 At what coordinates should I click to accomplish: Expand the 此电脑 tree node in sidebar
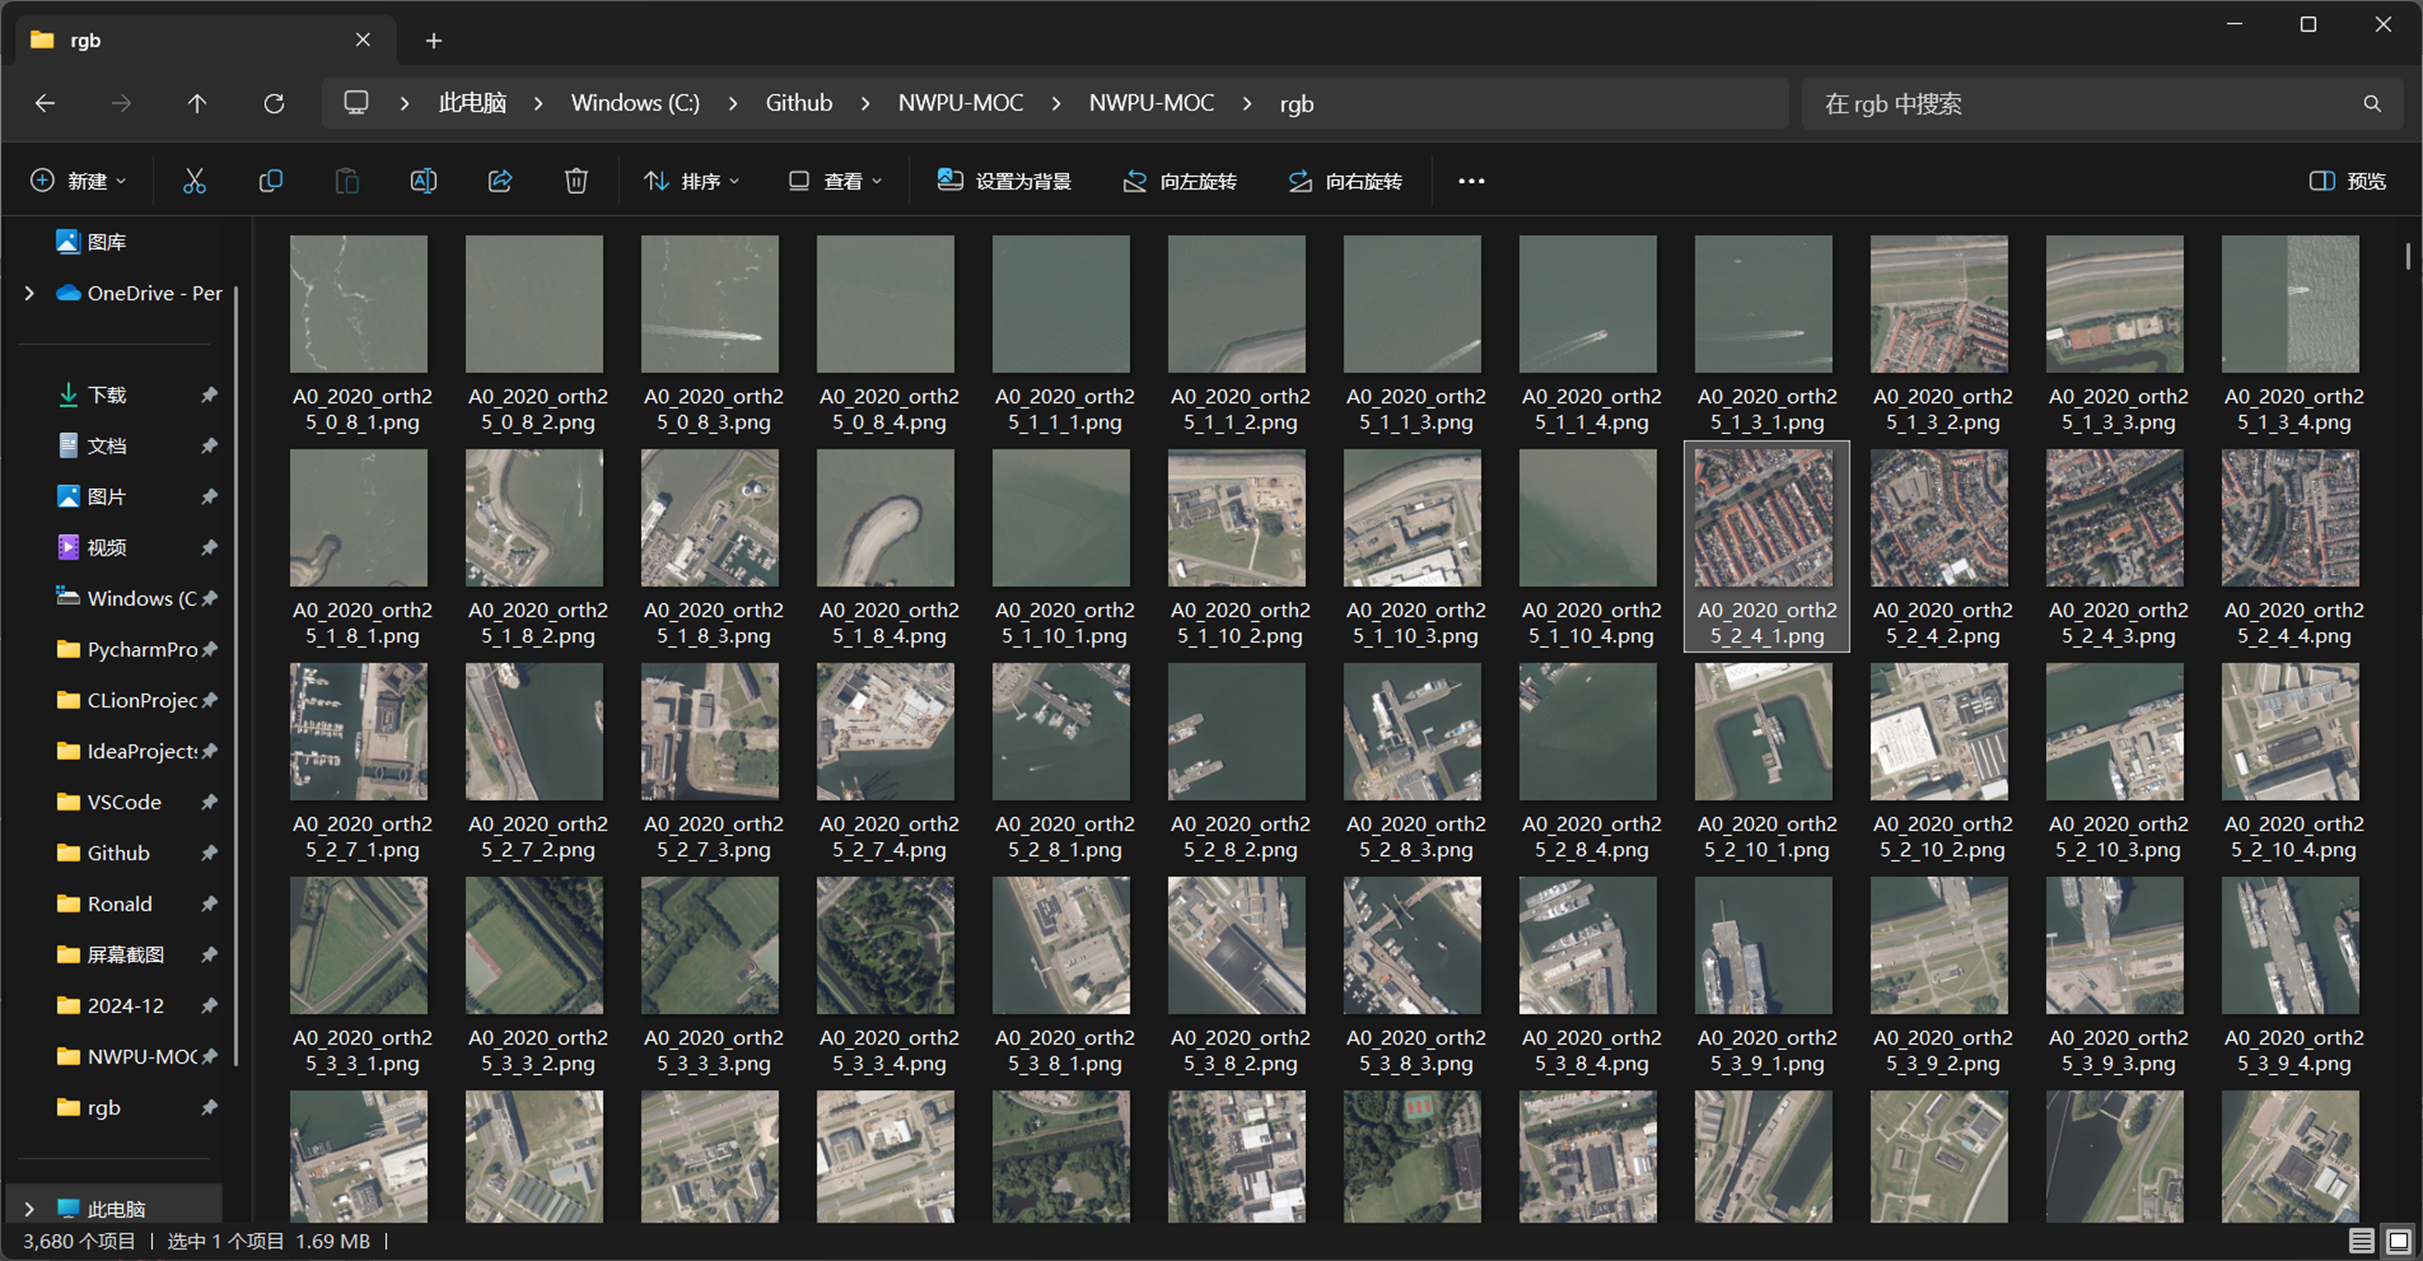[29, 1209]
